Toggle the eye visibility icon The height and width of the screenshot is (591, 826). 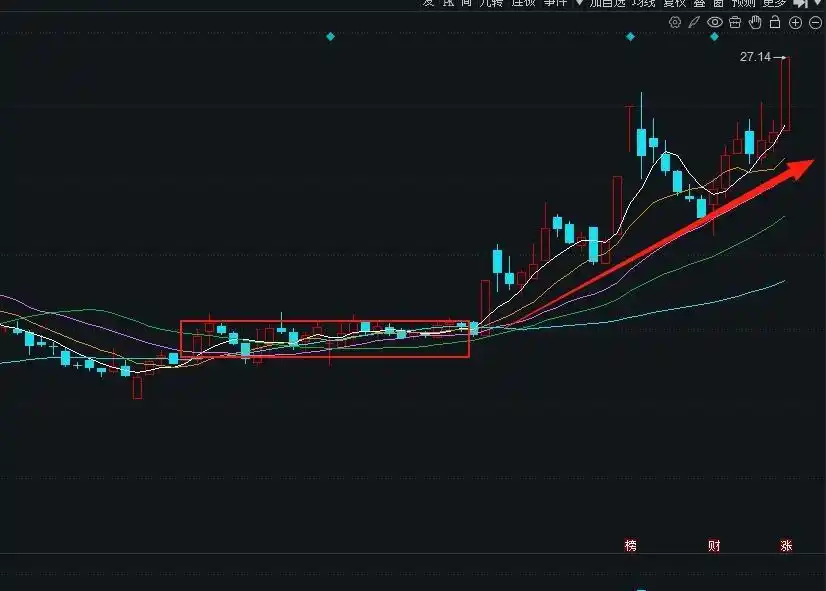tap(715, 22)
